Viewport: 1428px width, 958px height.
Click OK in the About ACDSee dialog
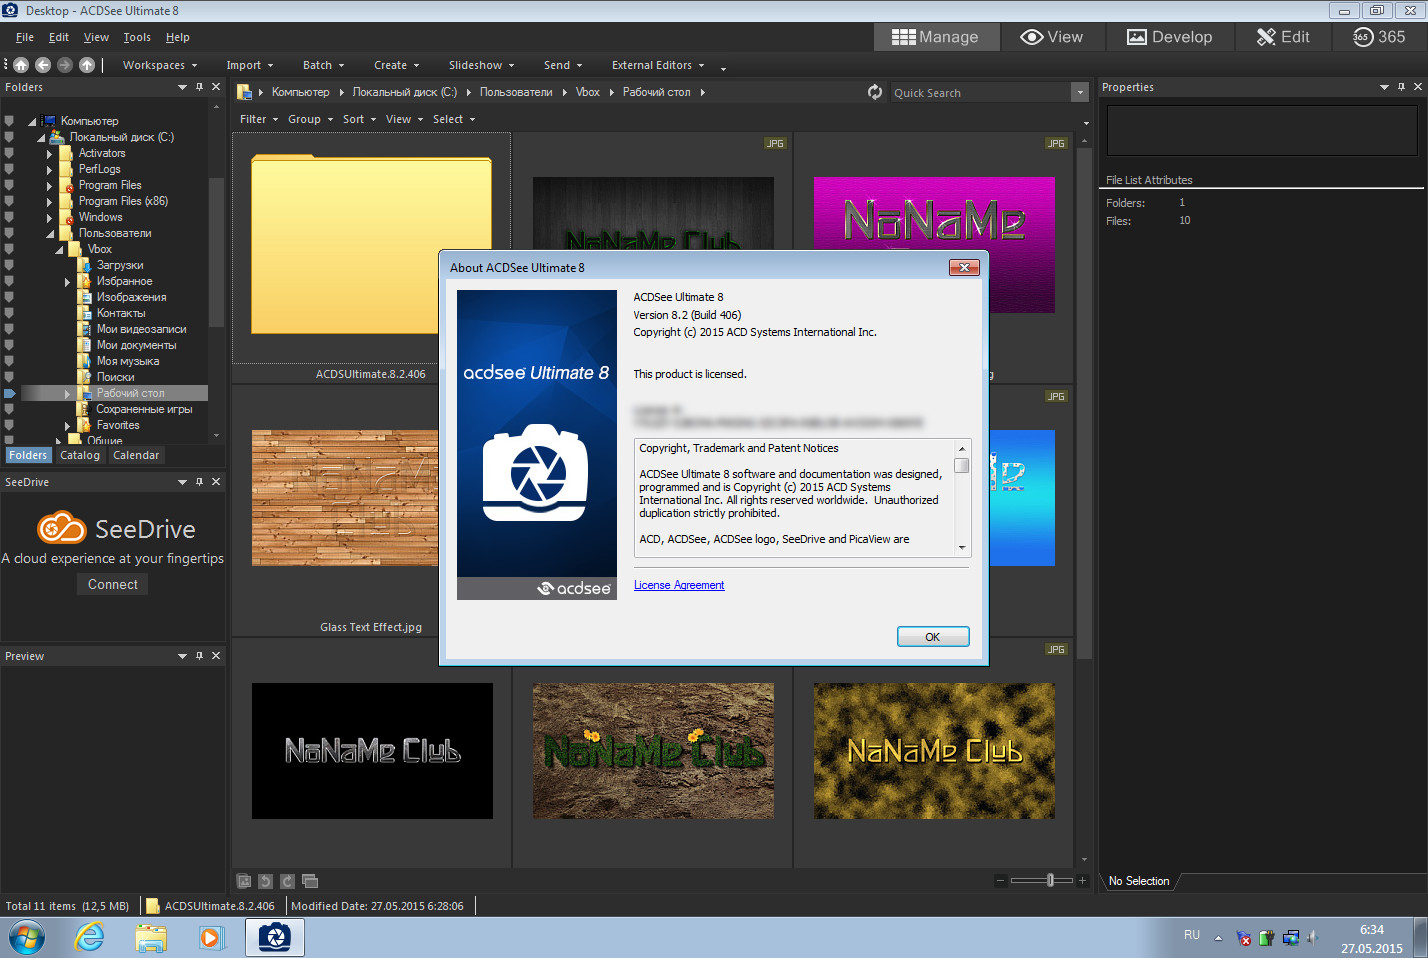pos(933,637)
